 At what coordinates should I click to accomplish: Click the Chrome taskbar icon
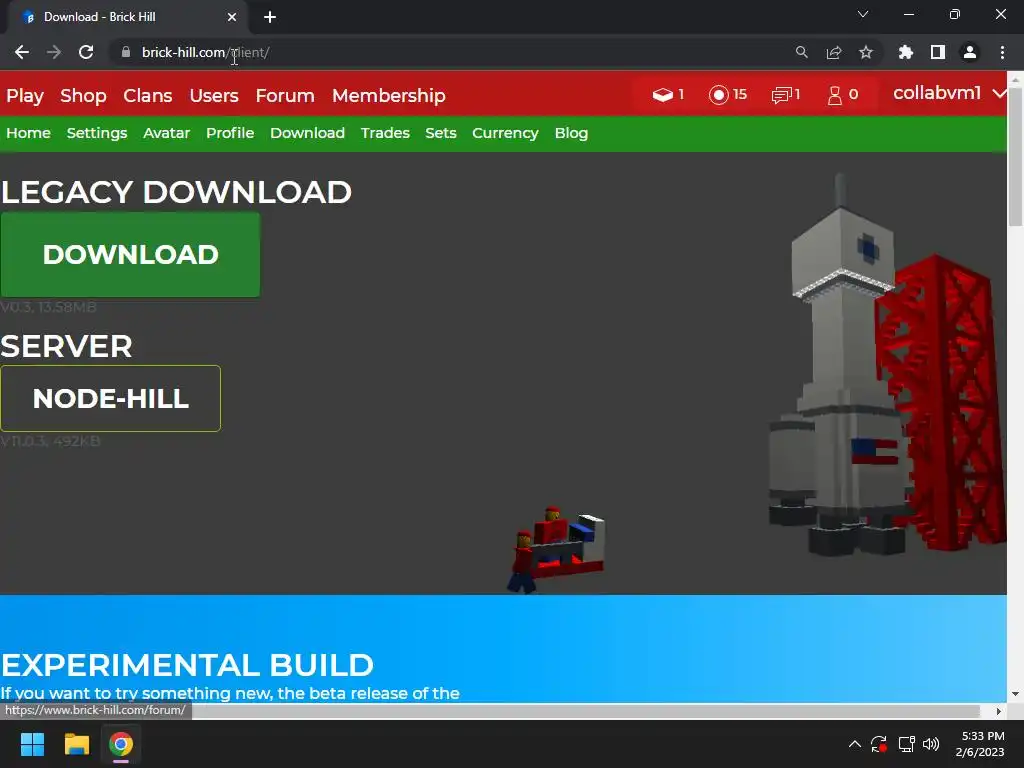click(x=121, y=744)
